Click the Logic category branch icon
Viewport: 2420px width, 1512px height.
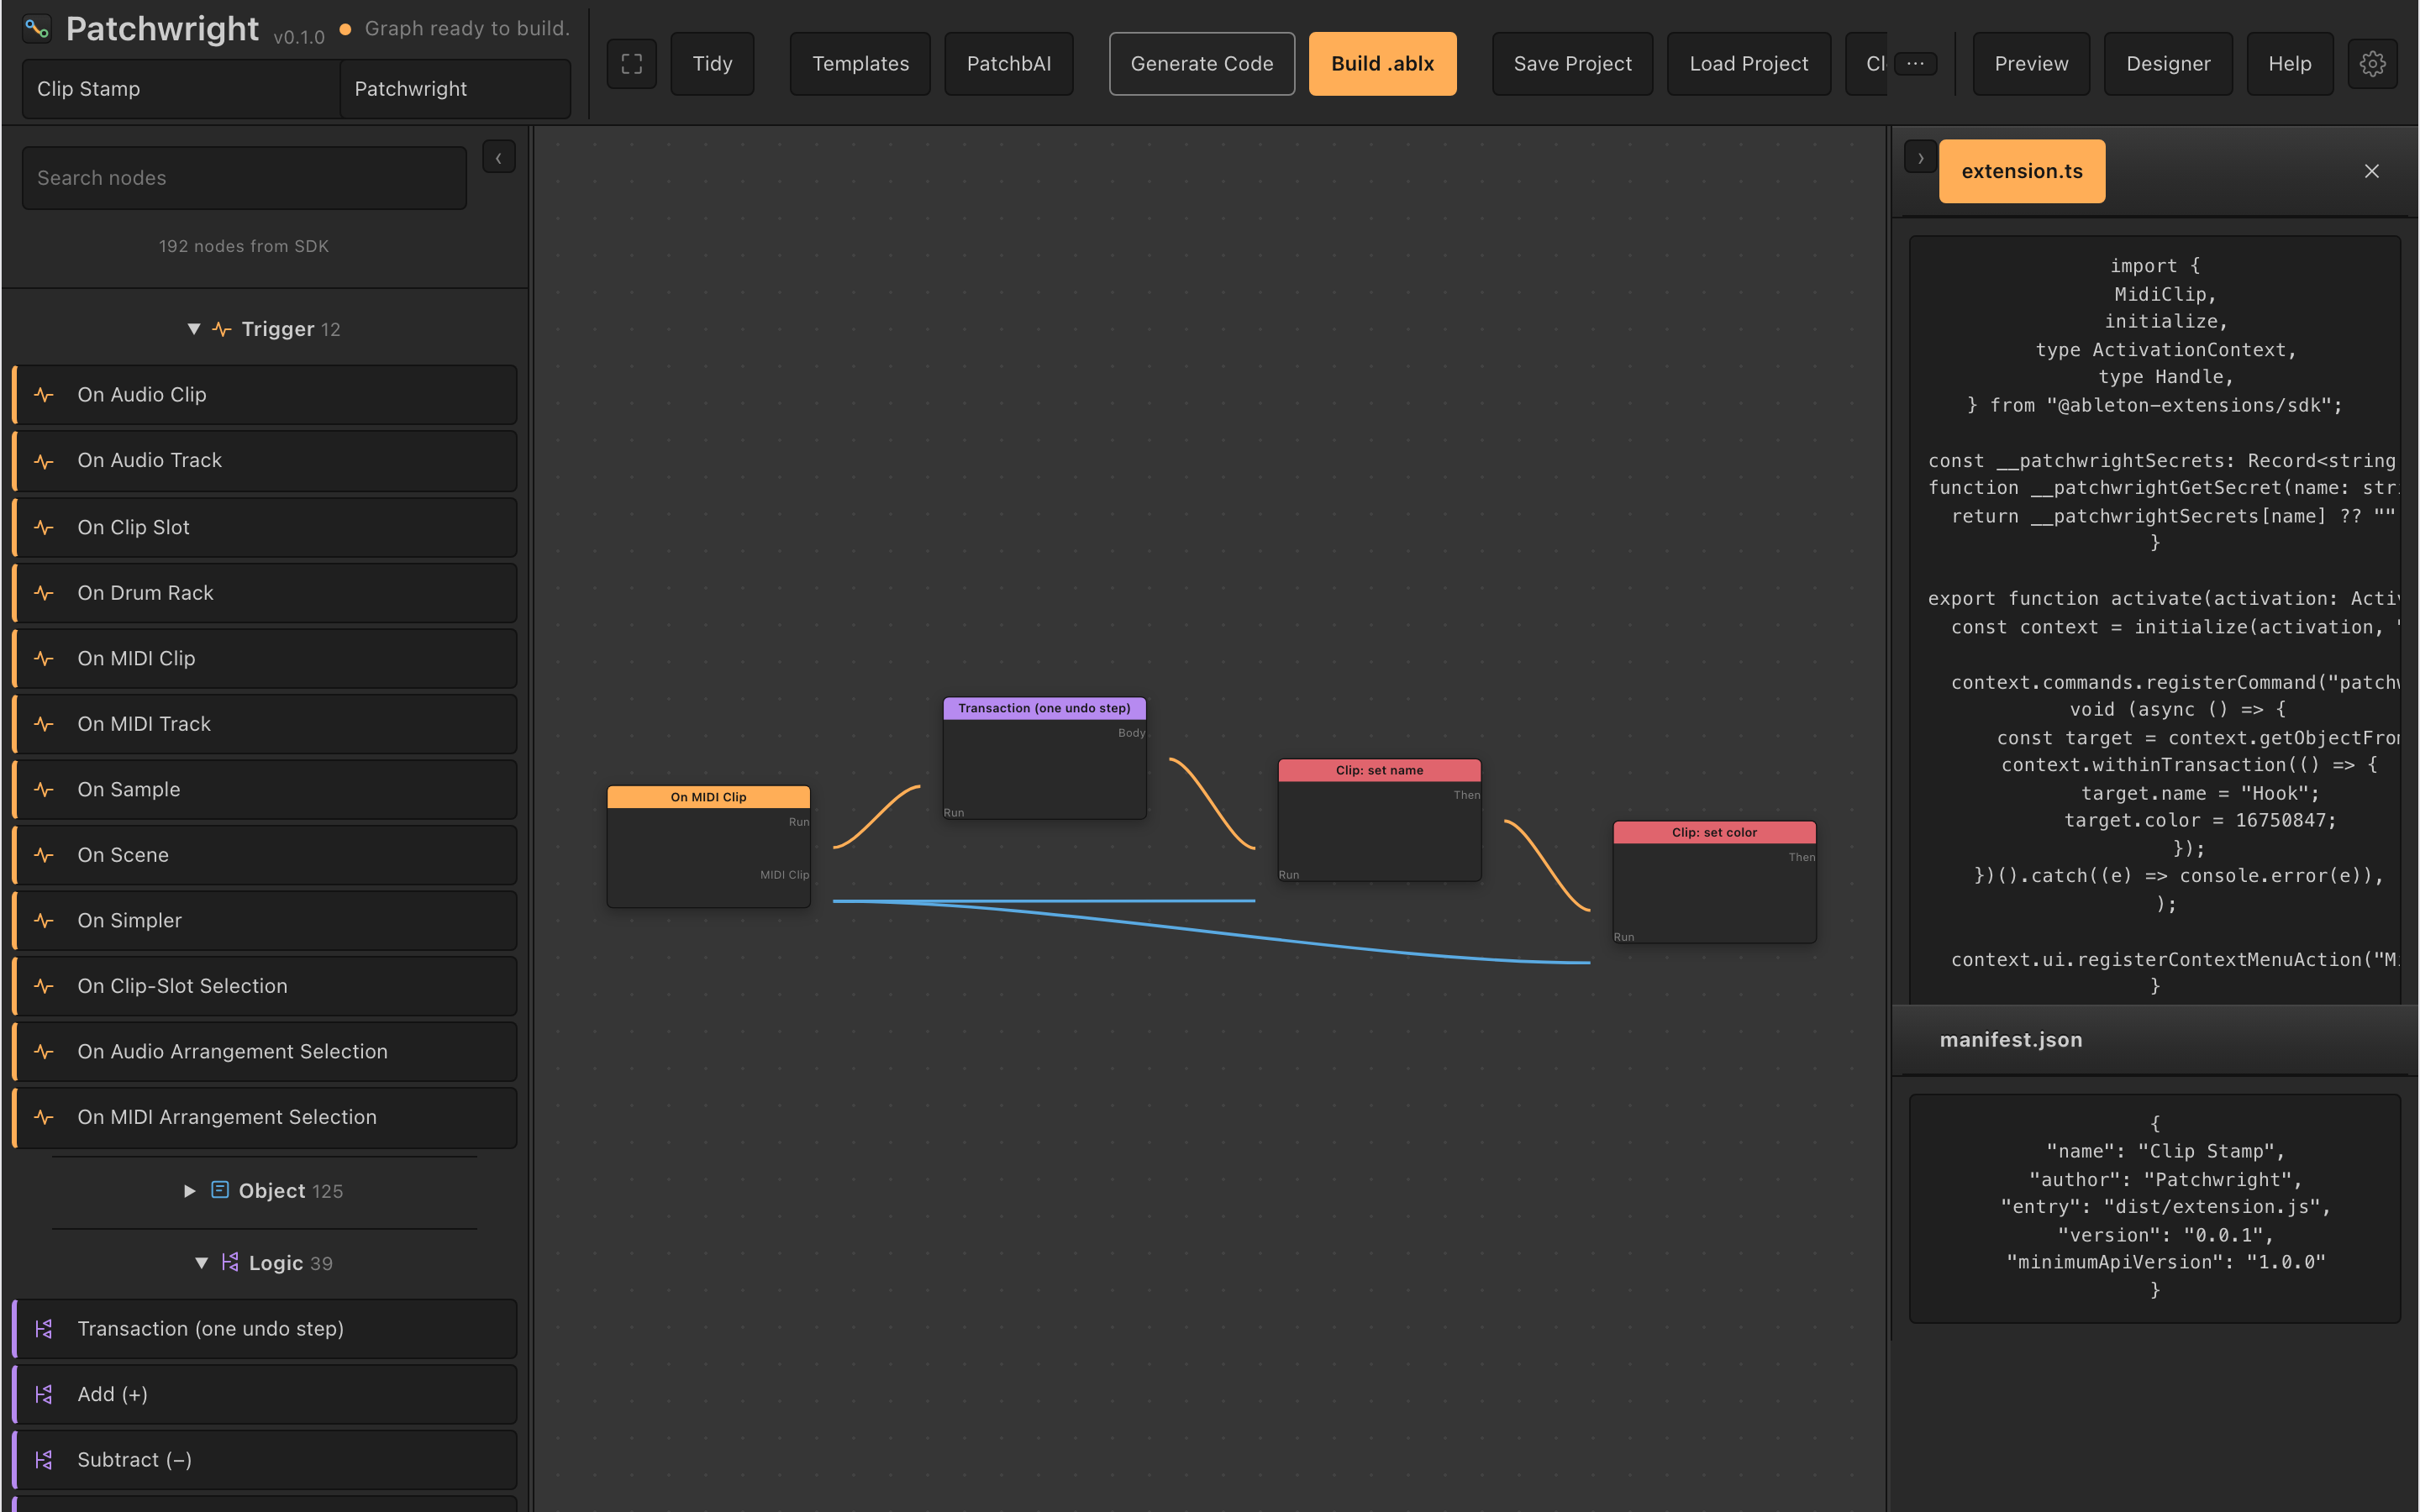point(230,1262)
